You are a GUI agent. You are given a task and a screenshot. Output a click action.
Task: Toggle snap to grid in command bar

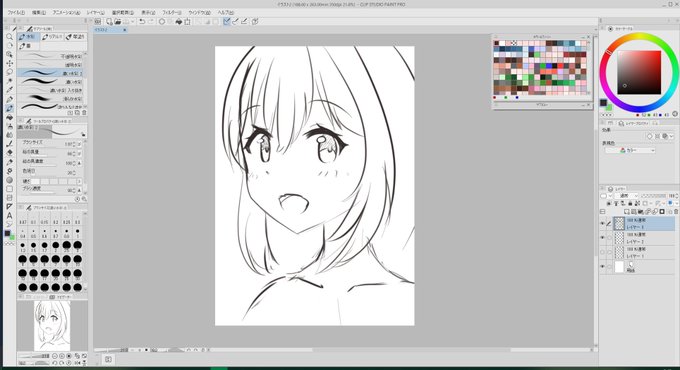coord(245,22)
